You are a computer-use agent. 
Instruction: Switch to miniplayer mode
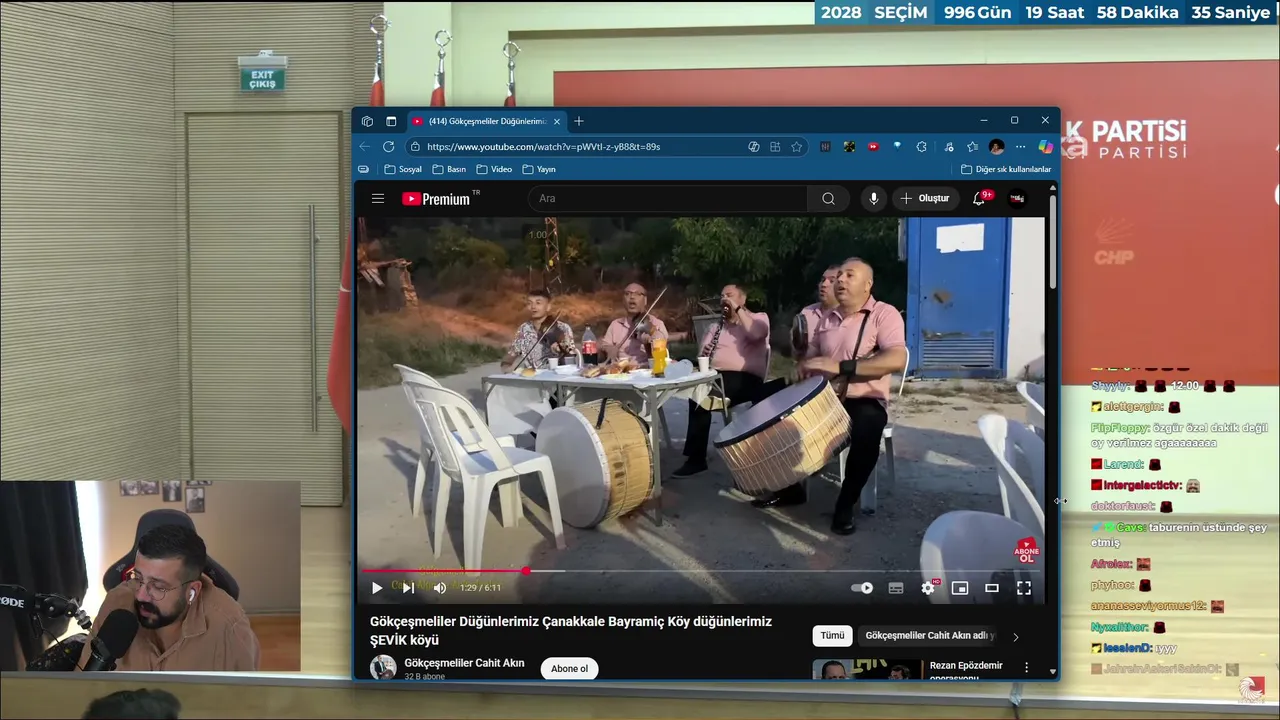(960, 588)
